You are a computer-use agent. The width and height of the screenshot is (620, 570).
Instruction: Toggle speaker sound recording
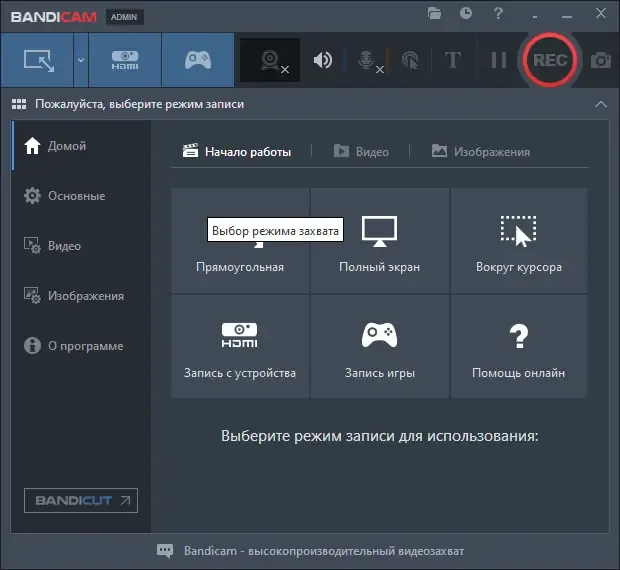(323, 60)
